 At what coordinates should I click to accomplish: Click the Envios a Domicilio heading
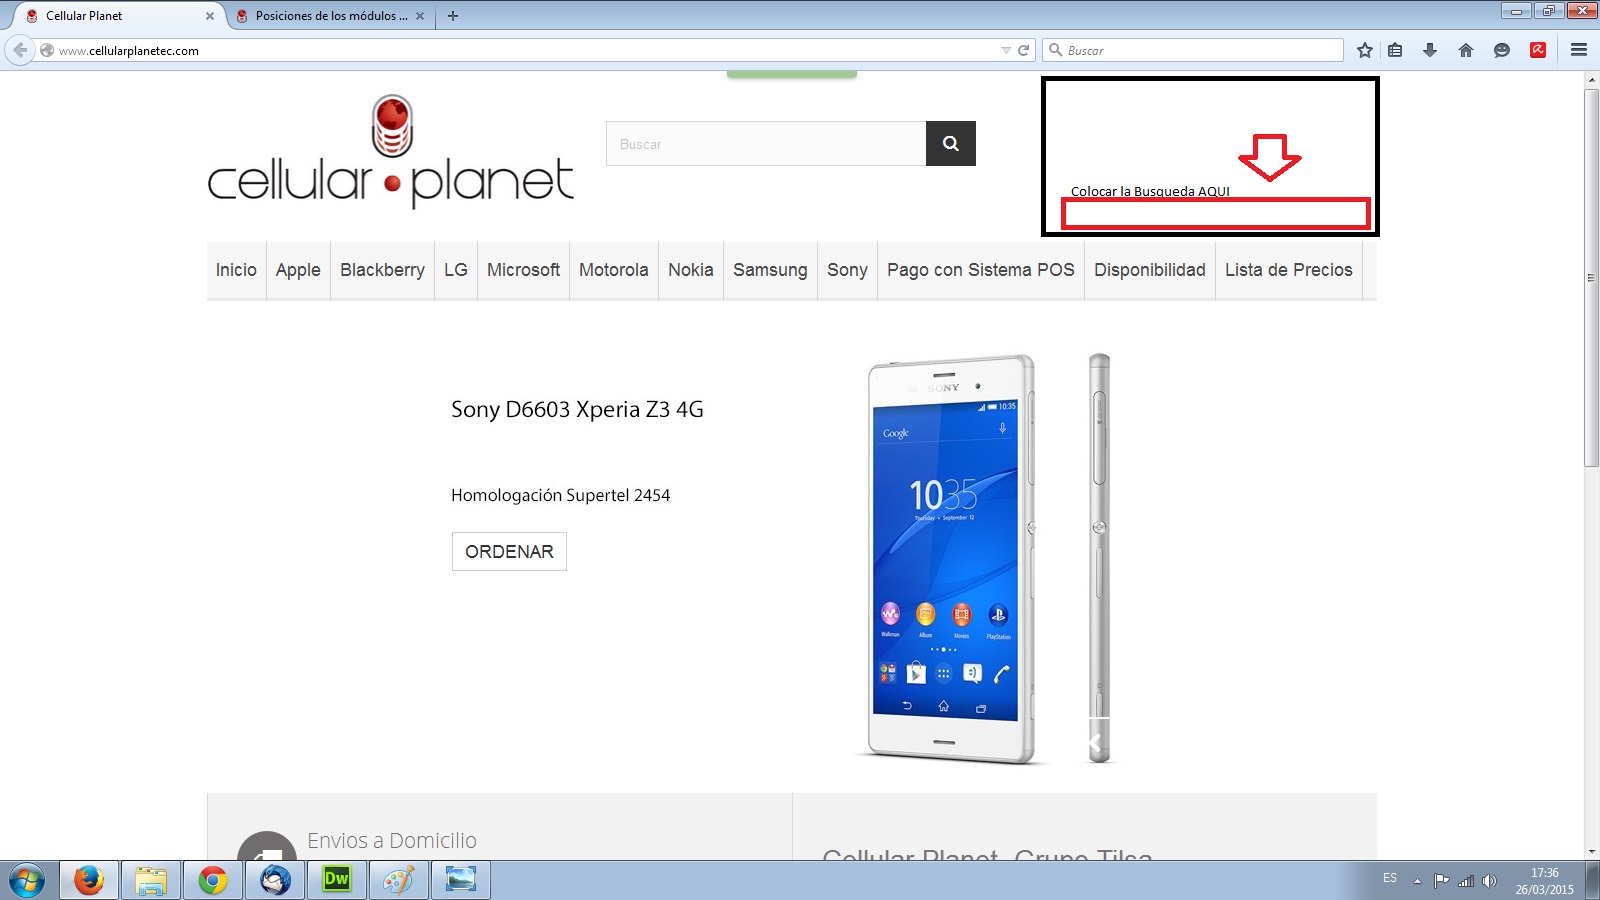coord(392,841)
